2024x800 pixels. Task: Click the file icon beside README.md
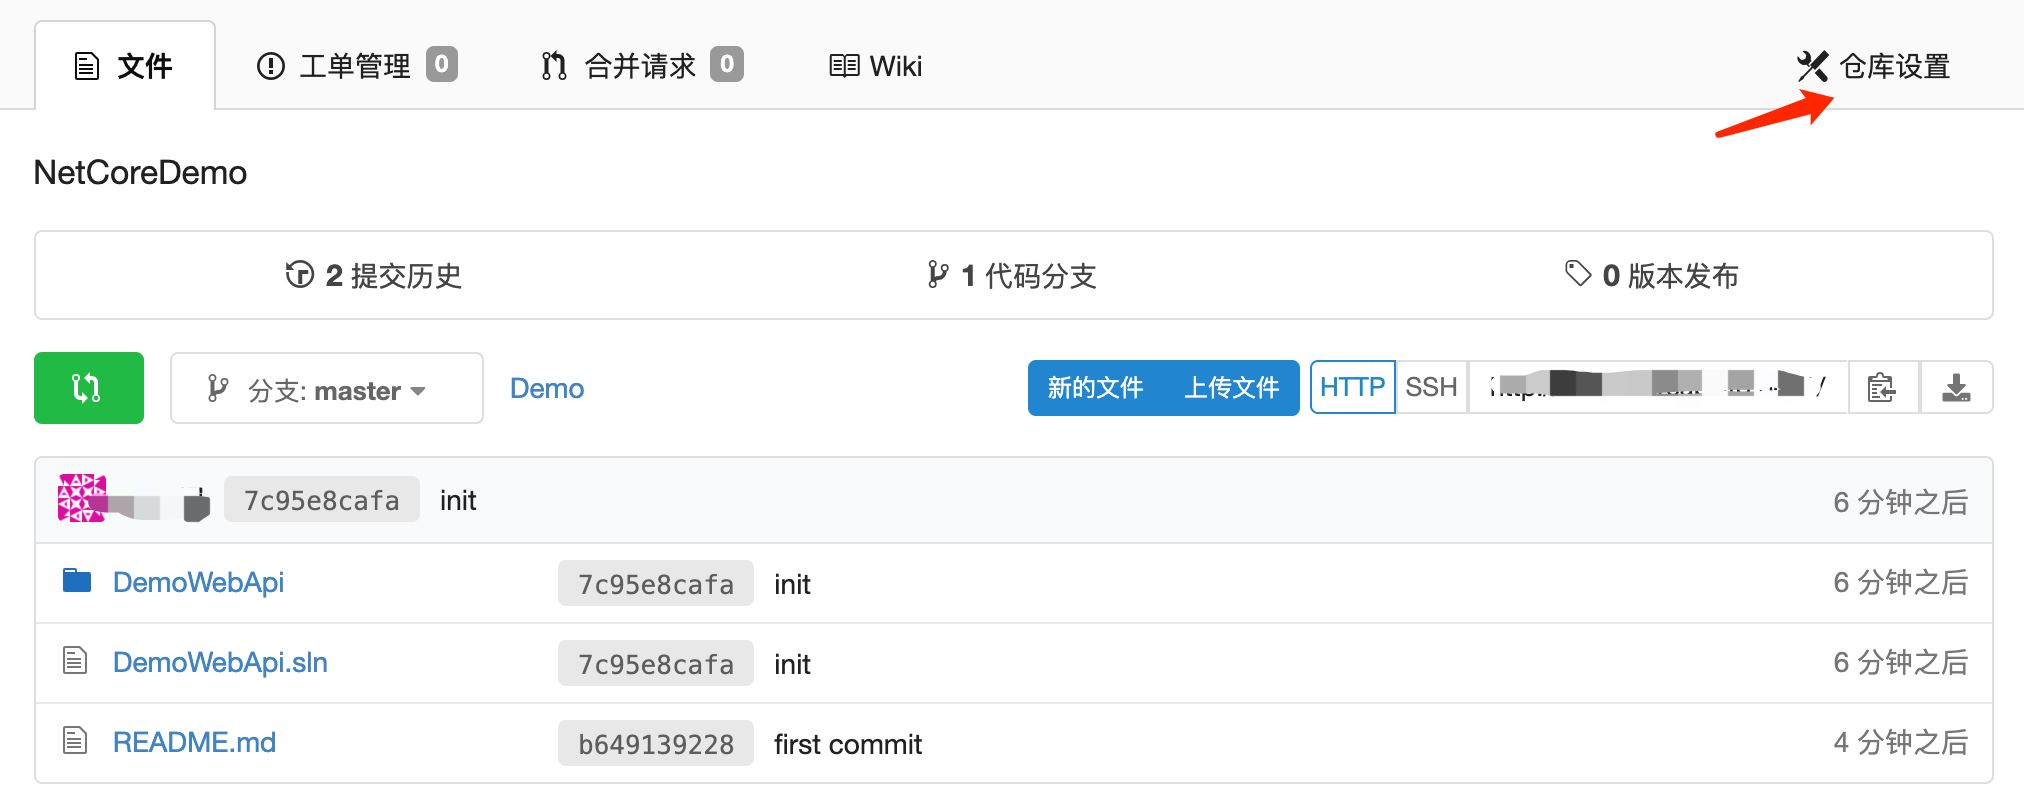click(75, 741)
